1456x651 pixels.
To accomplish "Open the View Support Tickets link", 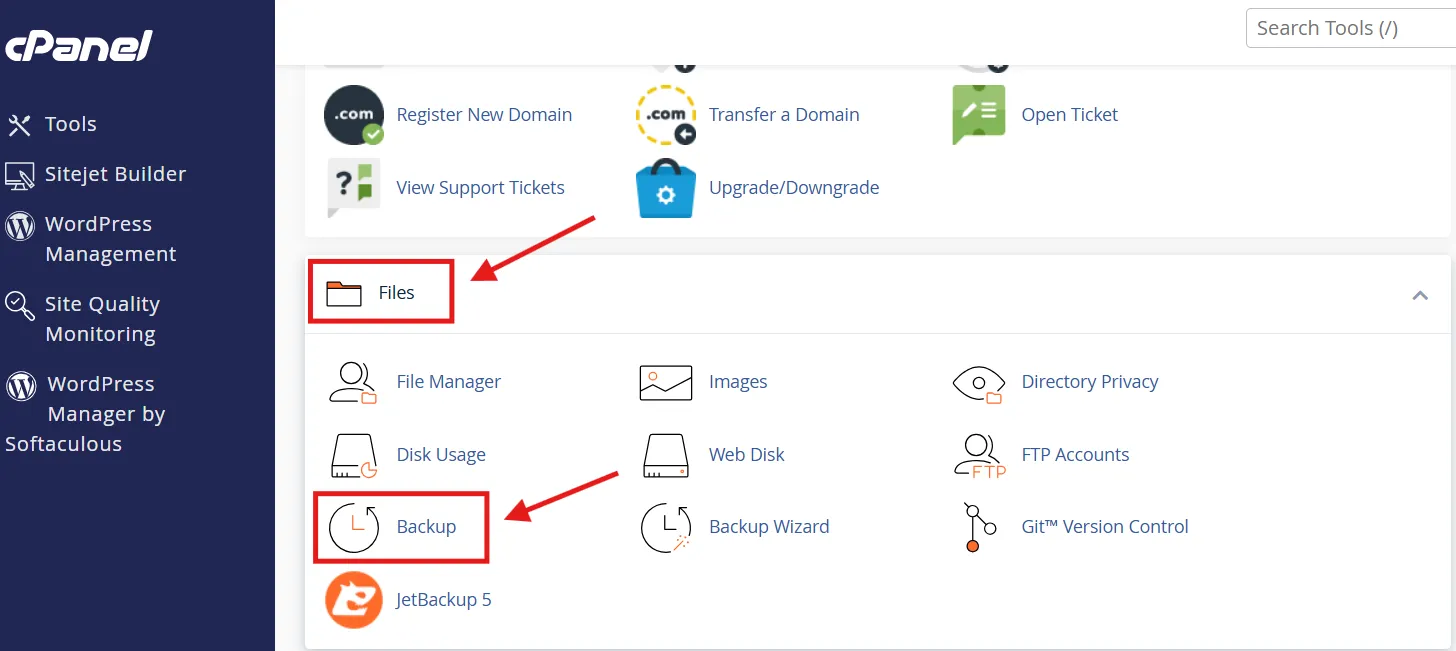I will click(480, 188).
